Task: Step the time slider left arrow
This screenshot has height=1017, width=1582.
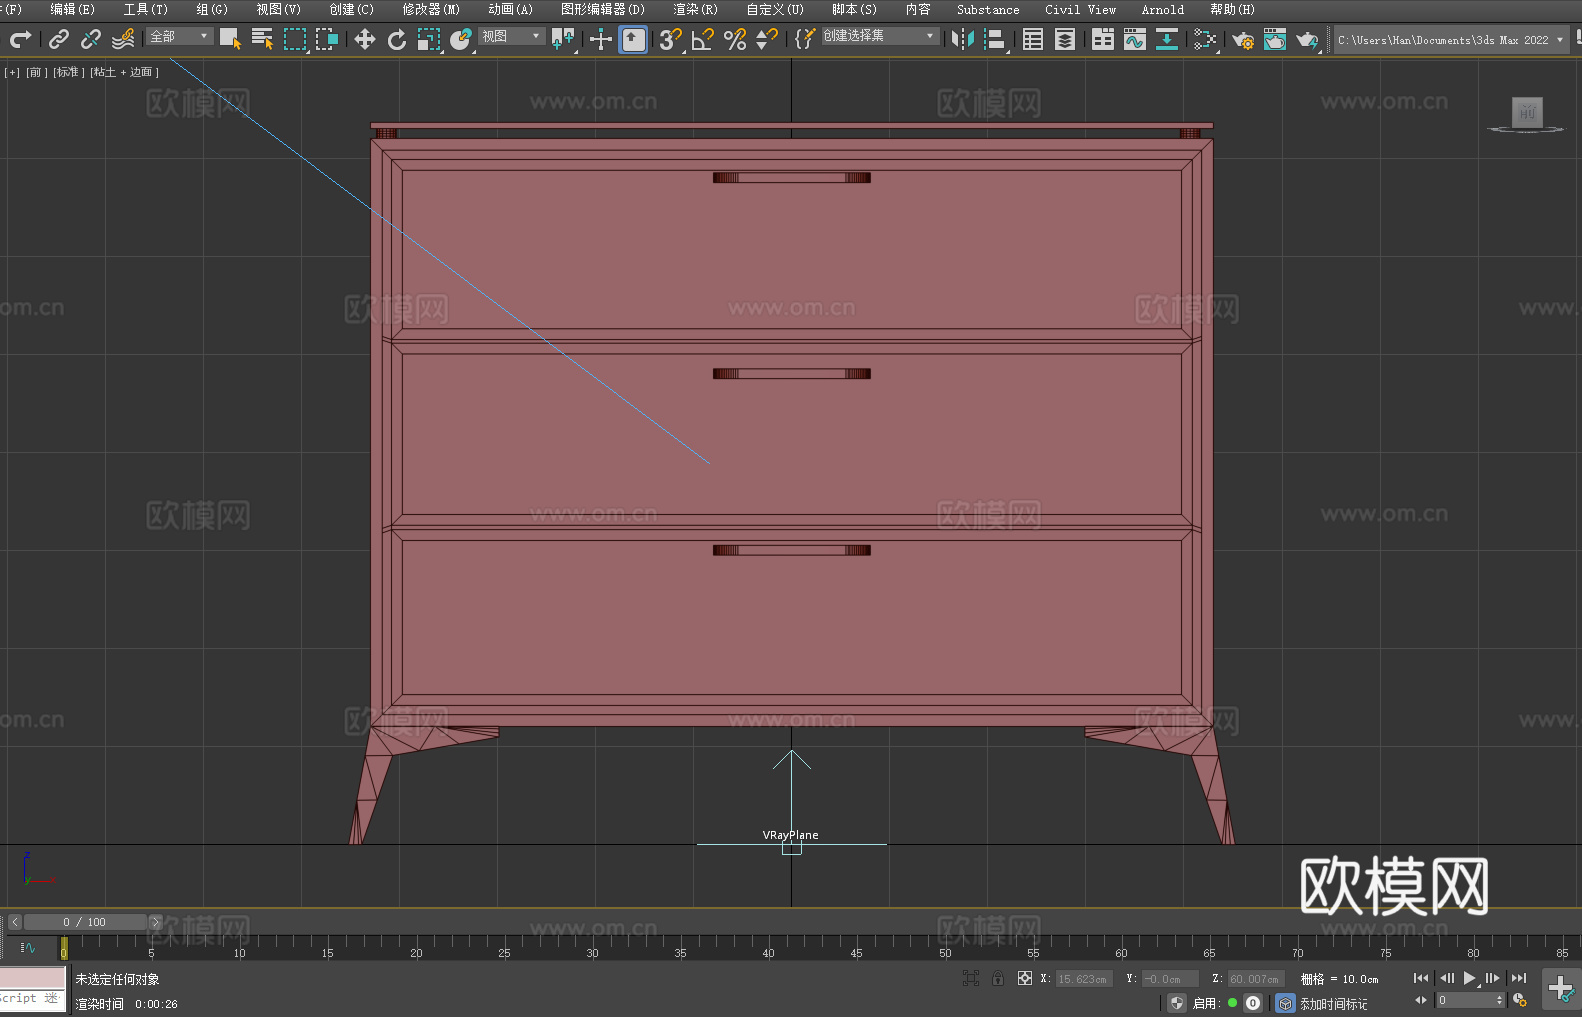Action: pyautogui.click(x=14, y=922)
